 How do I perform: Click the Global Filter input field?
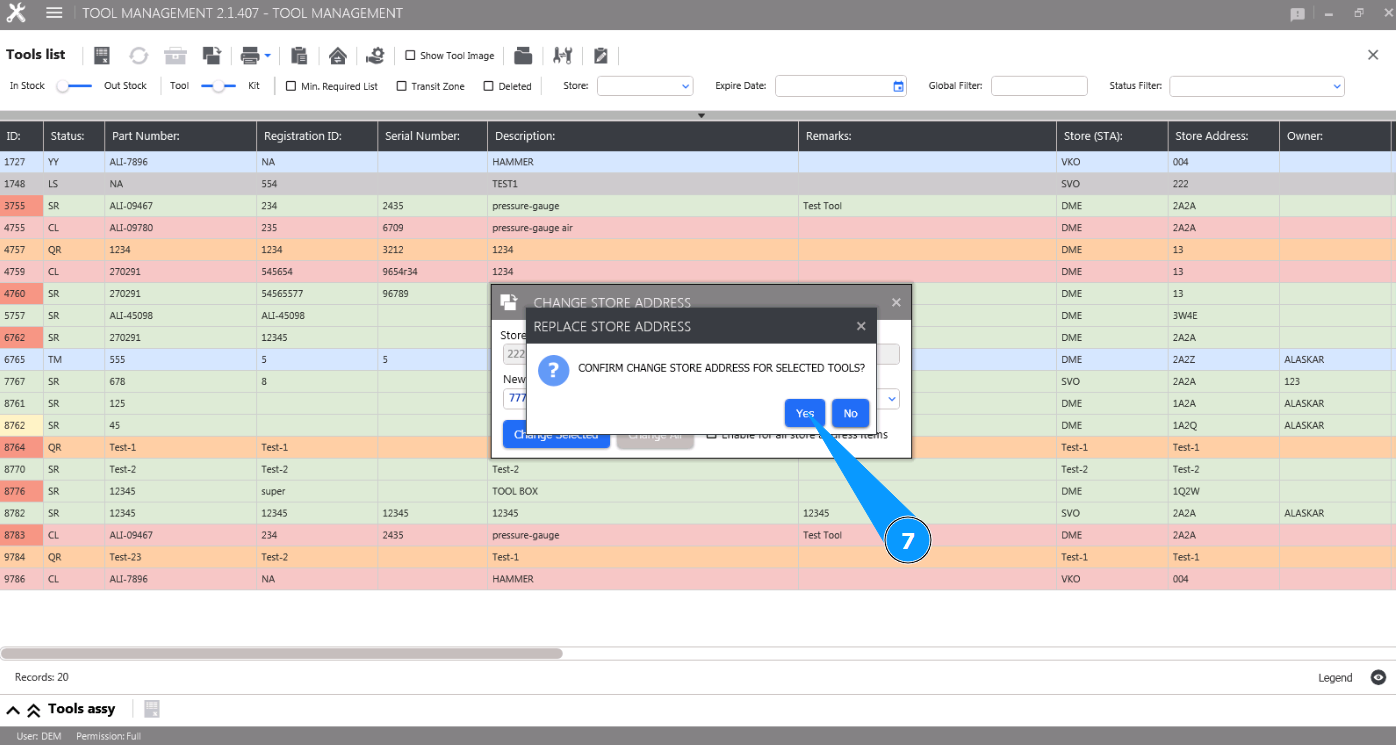coord(1039,86)
